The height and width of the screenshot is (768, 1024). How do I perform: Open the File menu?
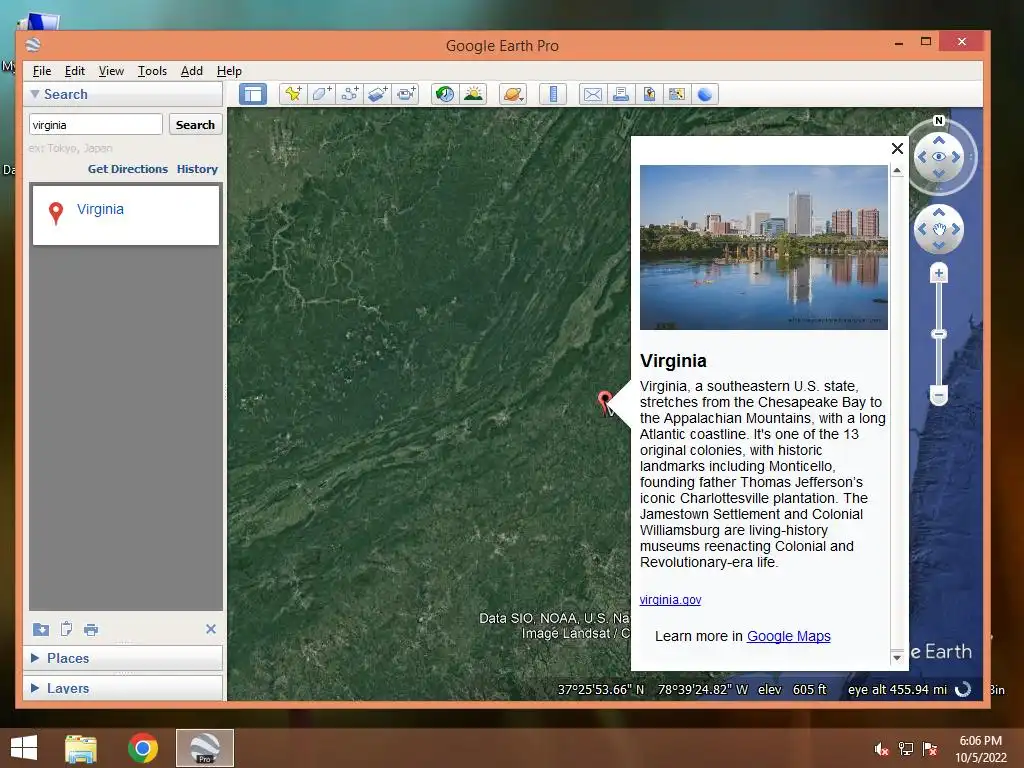[42, 71]
